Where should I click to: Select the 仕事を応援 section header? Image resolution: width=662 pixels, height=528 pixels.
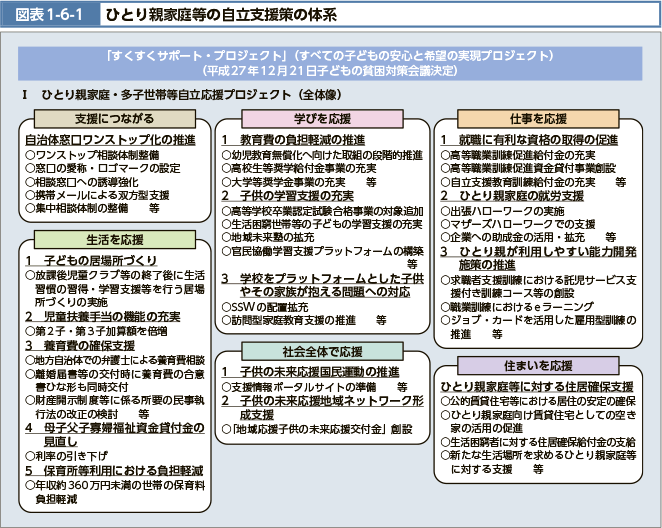click(x=544, y=118)
